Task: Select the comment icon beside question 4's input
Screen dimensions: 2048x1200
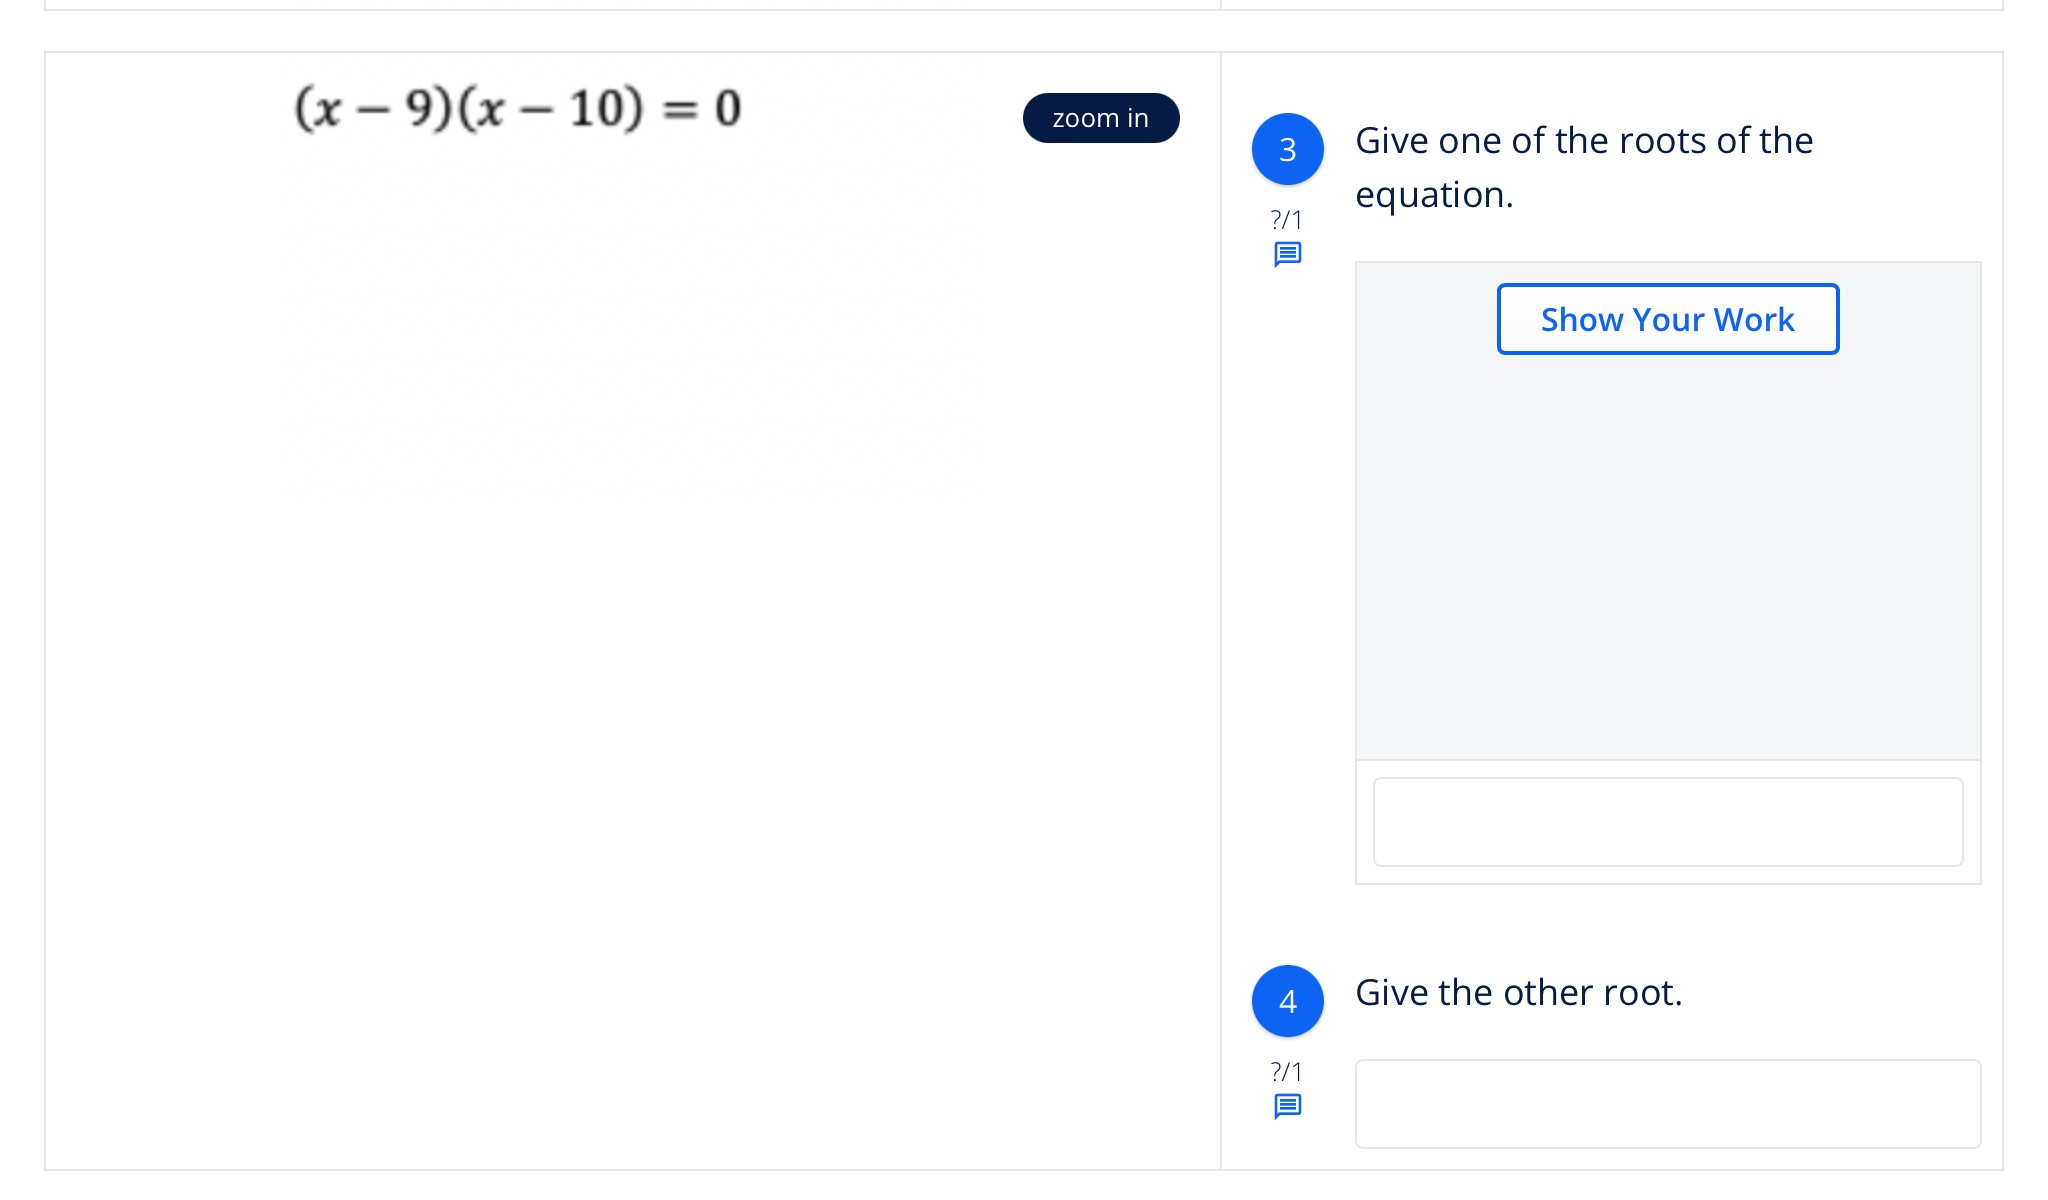Action: coord(1288,1105)
